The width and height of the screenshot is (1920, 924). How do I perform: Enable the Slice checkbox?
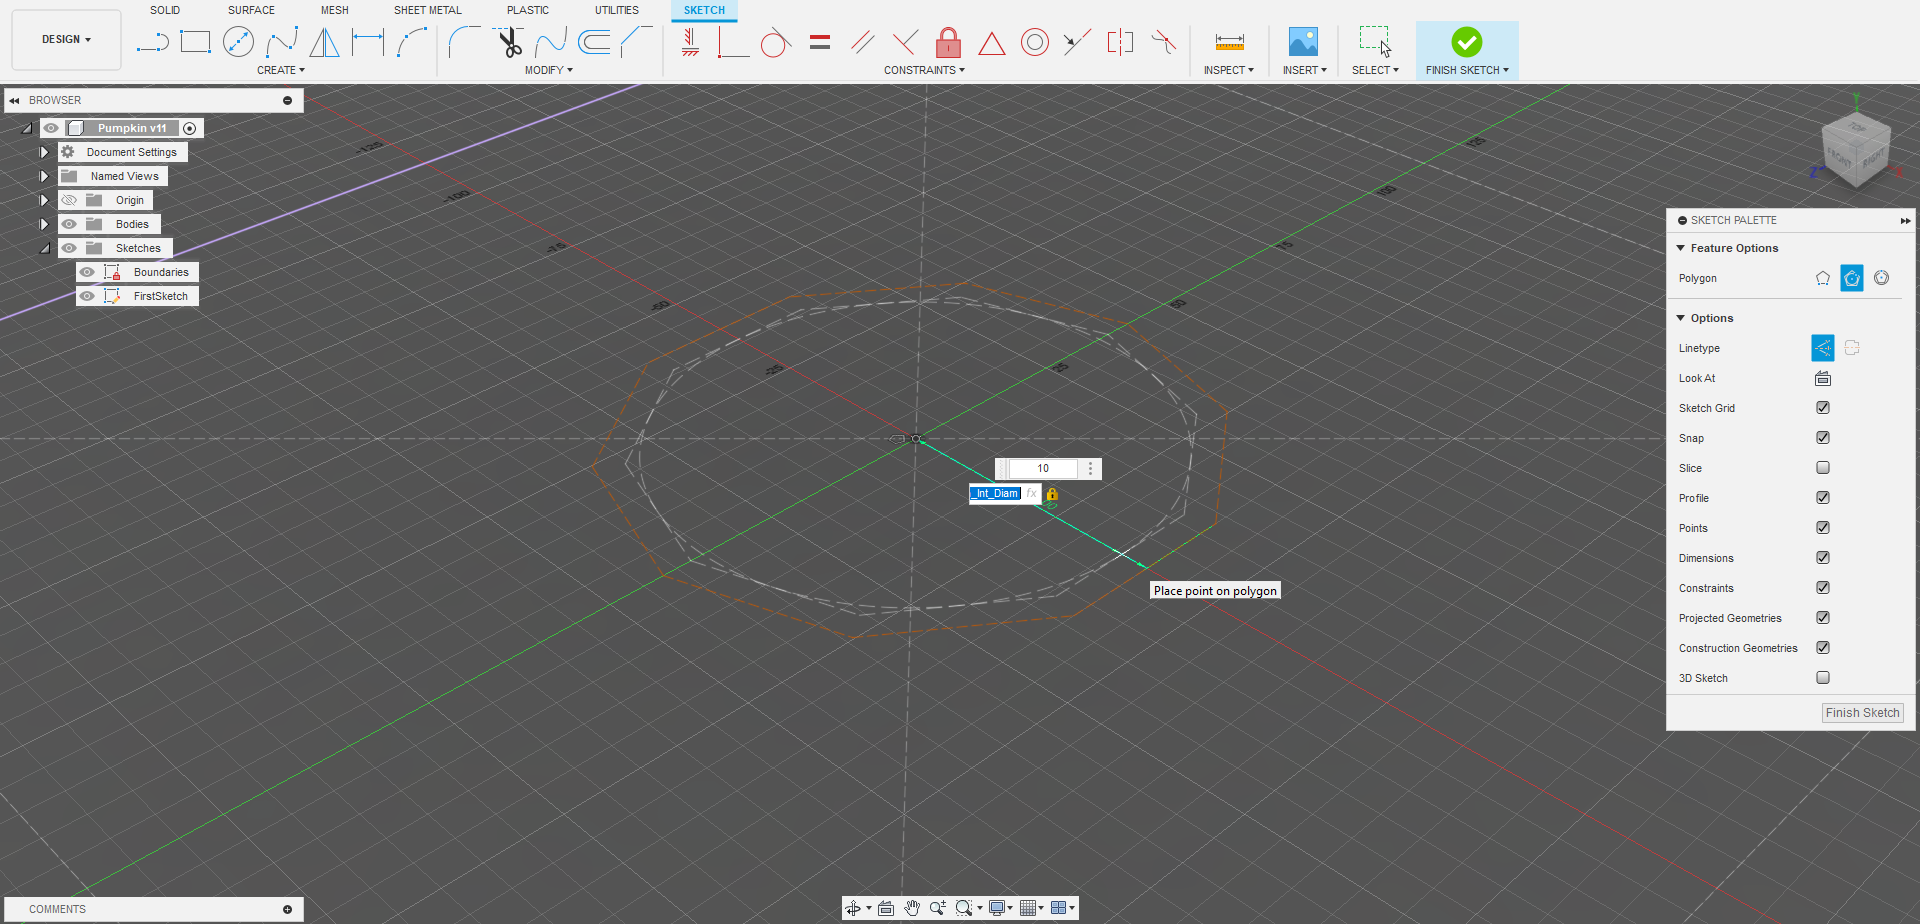coord(1823,468)
